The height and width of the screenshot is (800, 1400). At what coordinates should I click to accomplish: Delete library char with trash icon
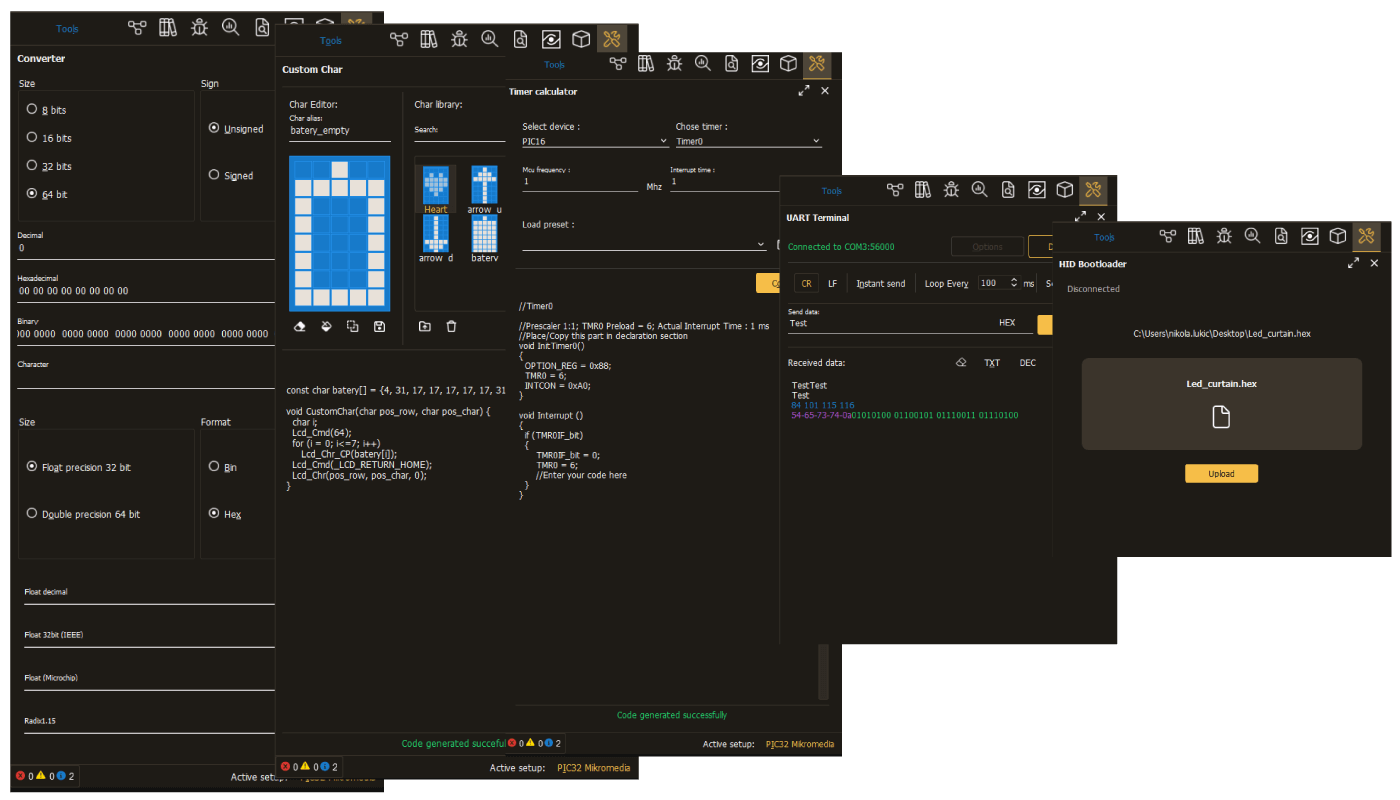tap(451, 326)
